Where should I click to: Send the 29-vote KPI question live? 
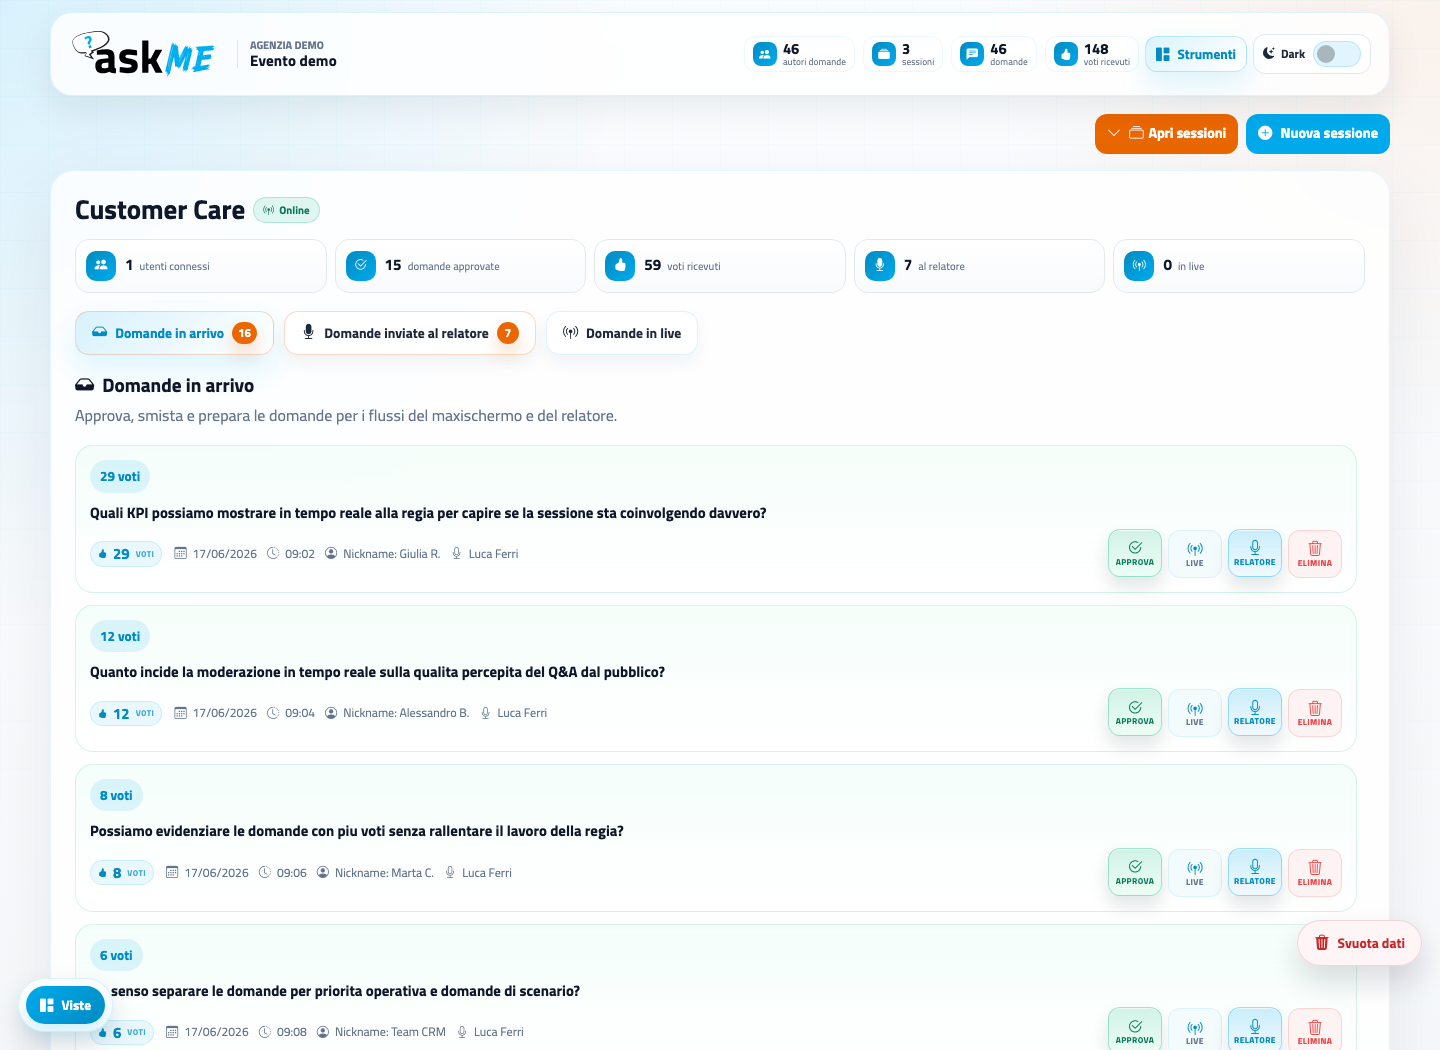tap(1195, 553)
